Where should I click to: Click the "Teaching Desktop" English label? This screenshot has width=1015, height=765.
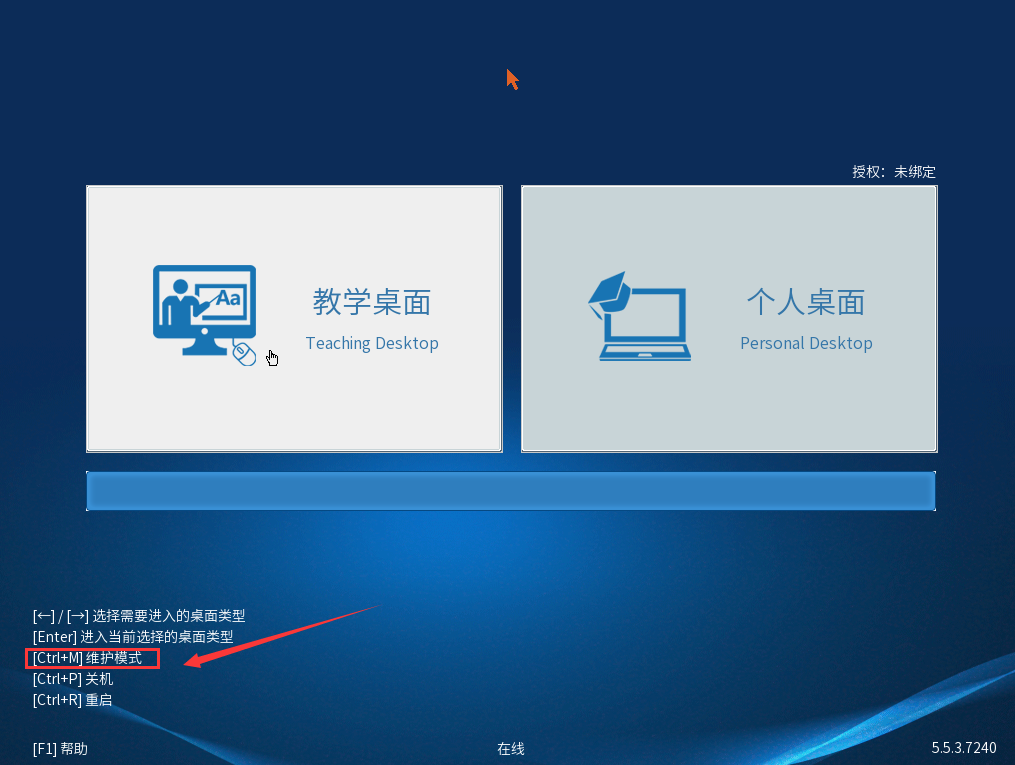(x=372, y=343)
